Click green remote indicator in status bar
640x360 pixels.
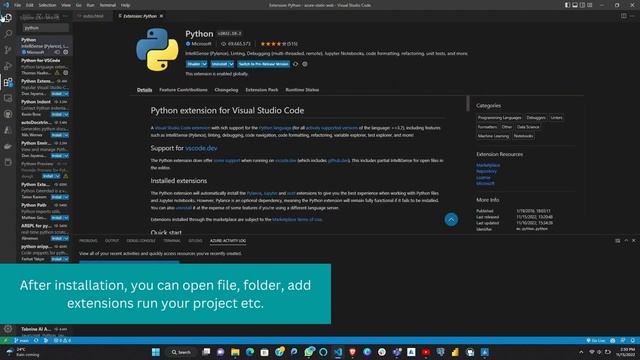5,340
